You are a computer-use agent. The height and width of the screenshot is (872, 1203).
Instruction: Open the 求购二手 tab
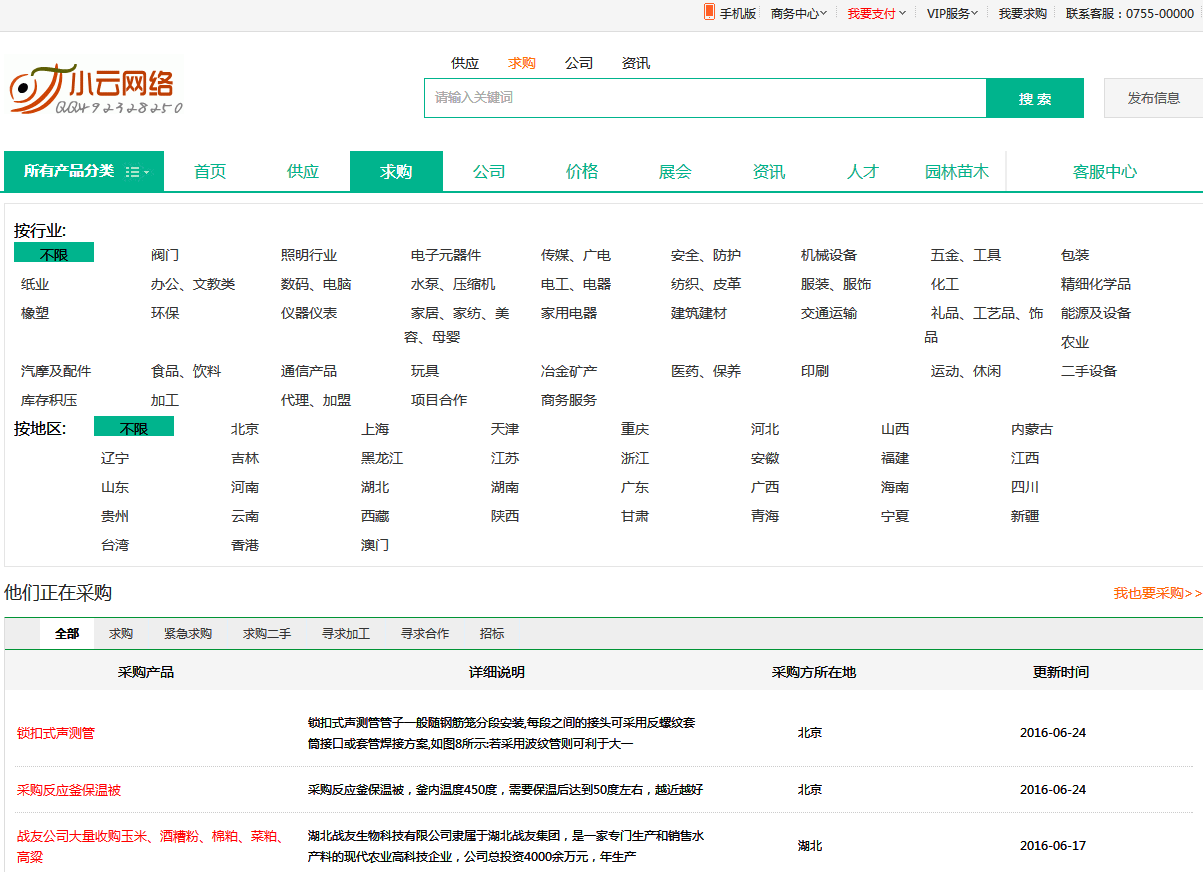pos(267,634)
